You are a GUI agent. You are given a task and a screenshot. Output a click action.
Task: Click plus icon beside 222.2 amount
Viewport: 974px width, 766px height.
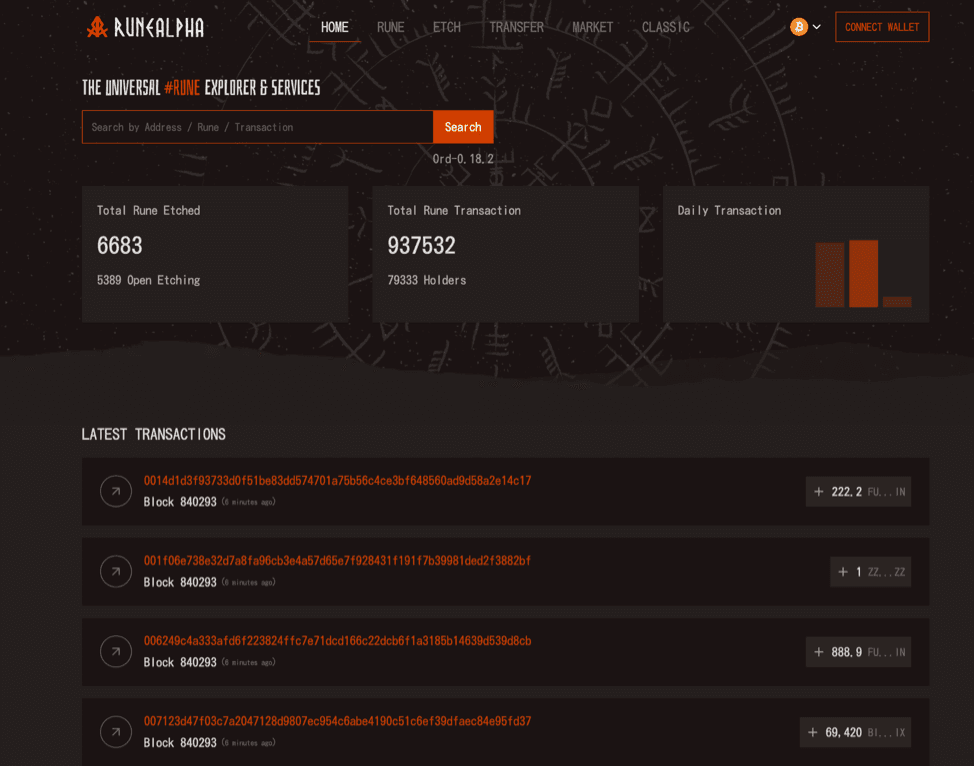(x=819, y=491)
